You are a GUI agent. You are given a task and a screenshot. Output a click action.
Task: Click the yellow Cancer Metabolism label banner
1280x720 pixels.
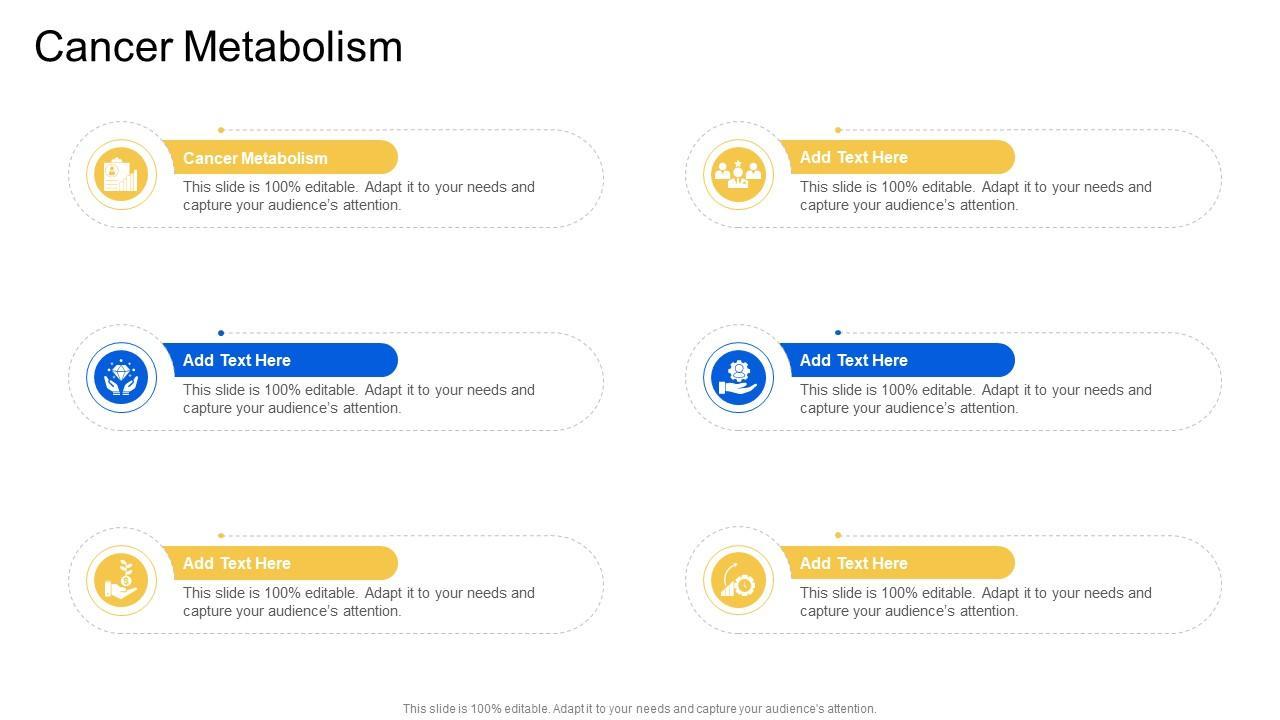(x=280, y=158)
